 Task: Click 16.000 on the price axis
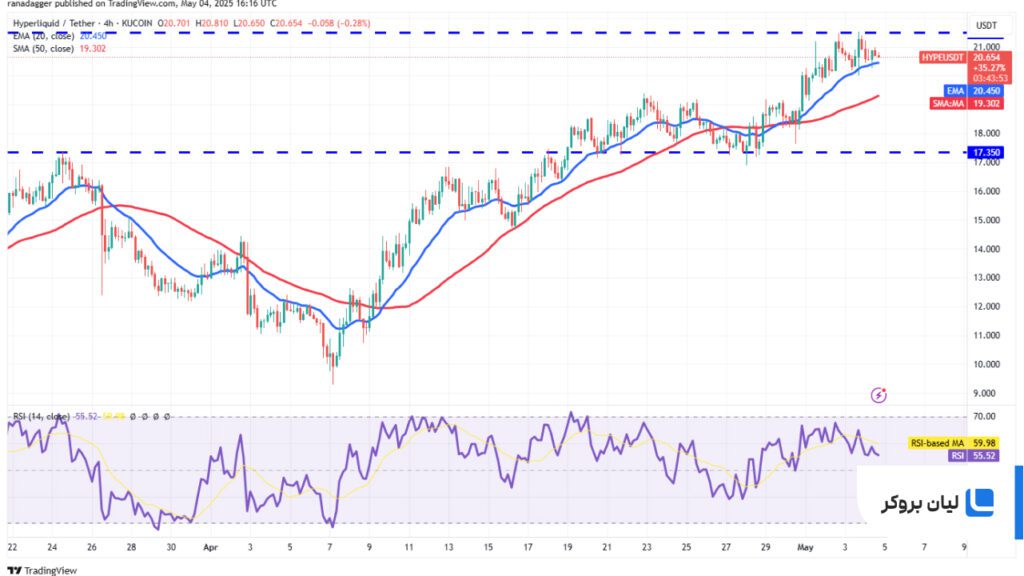coord(986,191)
